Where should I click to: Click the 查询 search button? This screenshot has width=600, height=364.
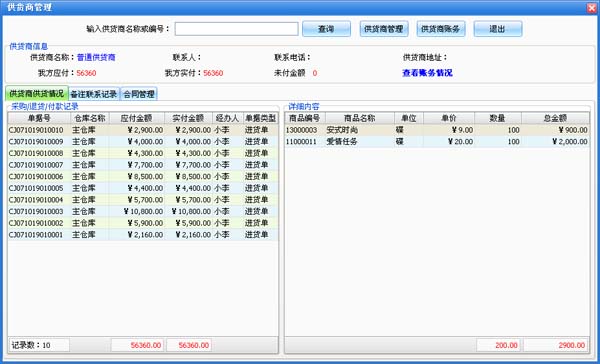(x=326, y=29)
